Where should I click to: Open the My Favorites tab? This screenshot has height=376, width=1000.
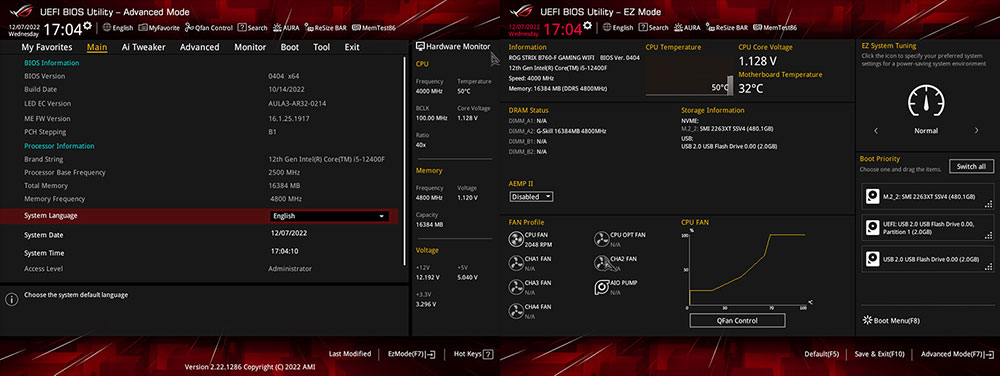point(47,47)
